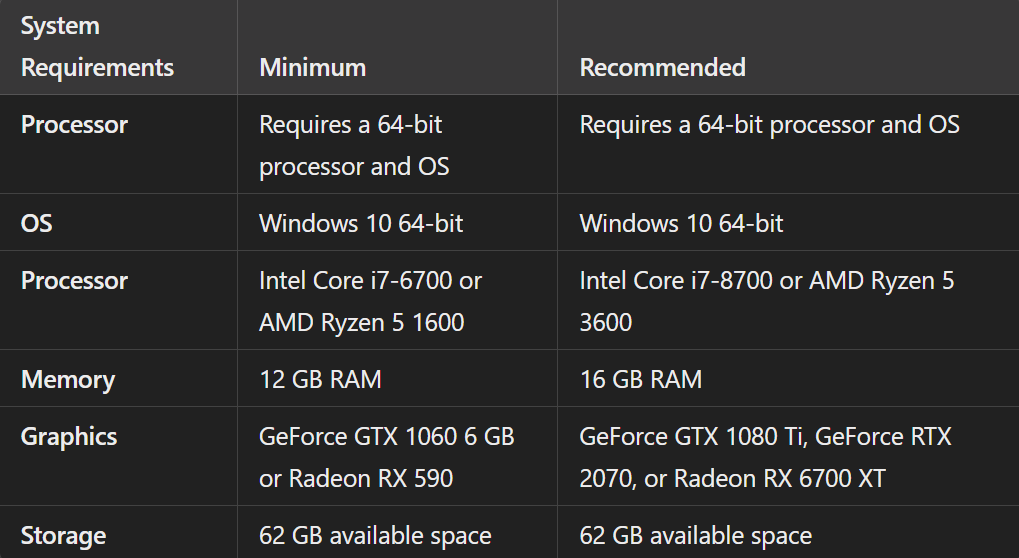Viewport: 1019px width, 558px height.
Task: Click recommended 62 GB available space cell
Action: tap(695, 535)
